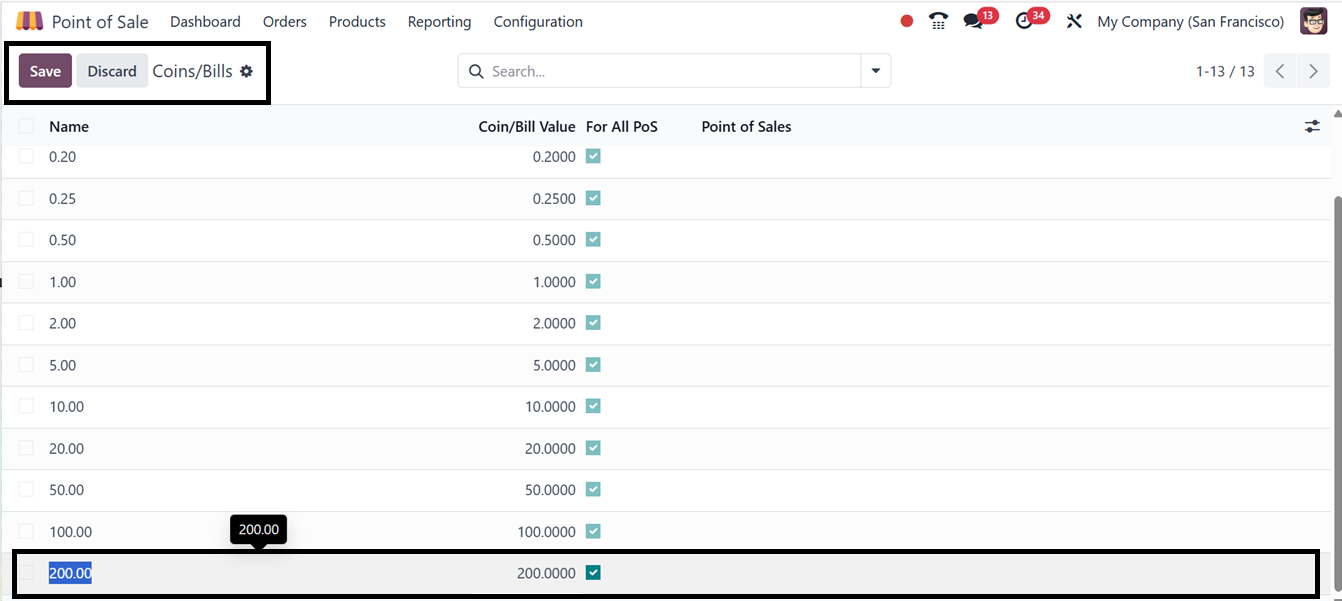Image resolution: width=1342 pixels, height=601 pixels.
Task: Open the Reporting menu
Action: (439, 21)
